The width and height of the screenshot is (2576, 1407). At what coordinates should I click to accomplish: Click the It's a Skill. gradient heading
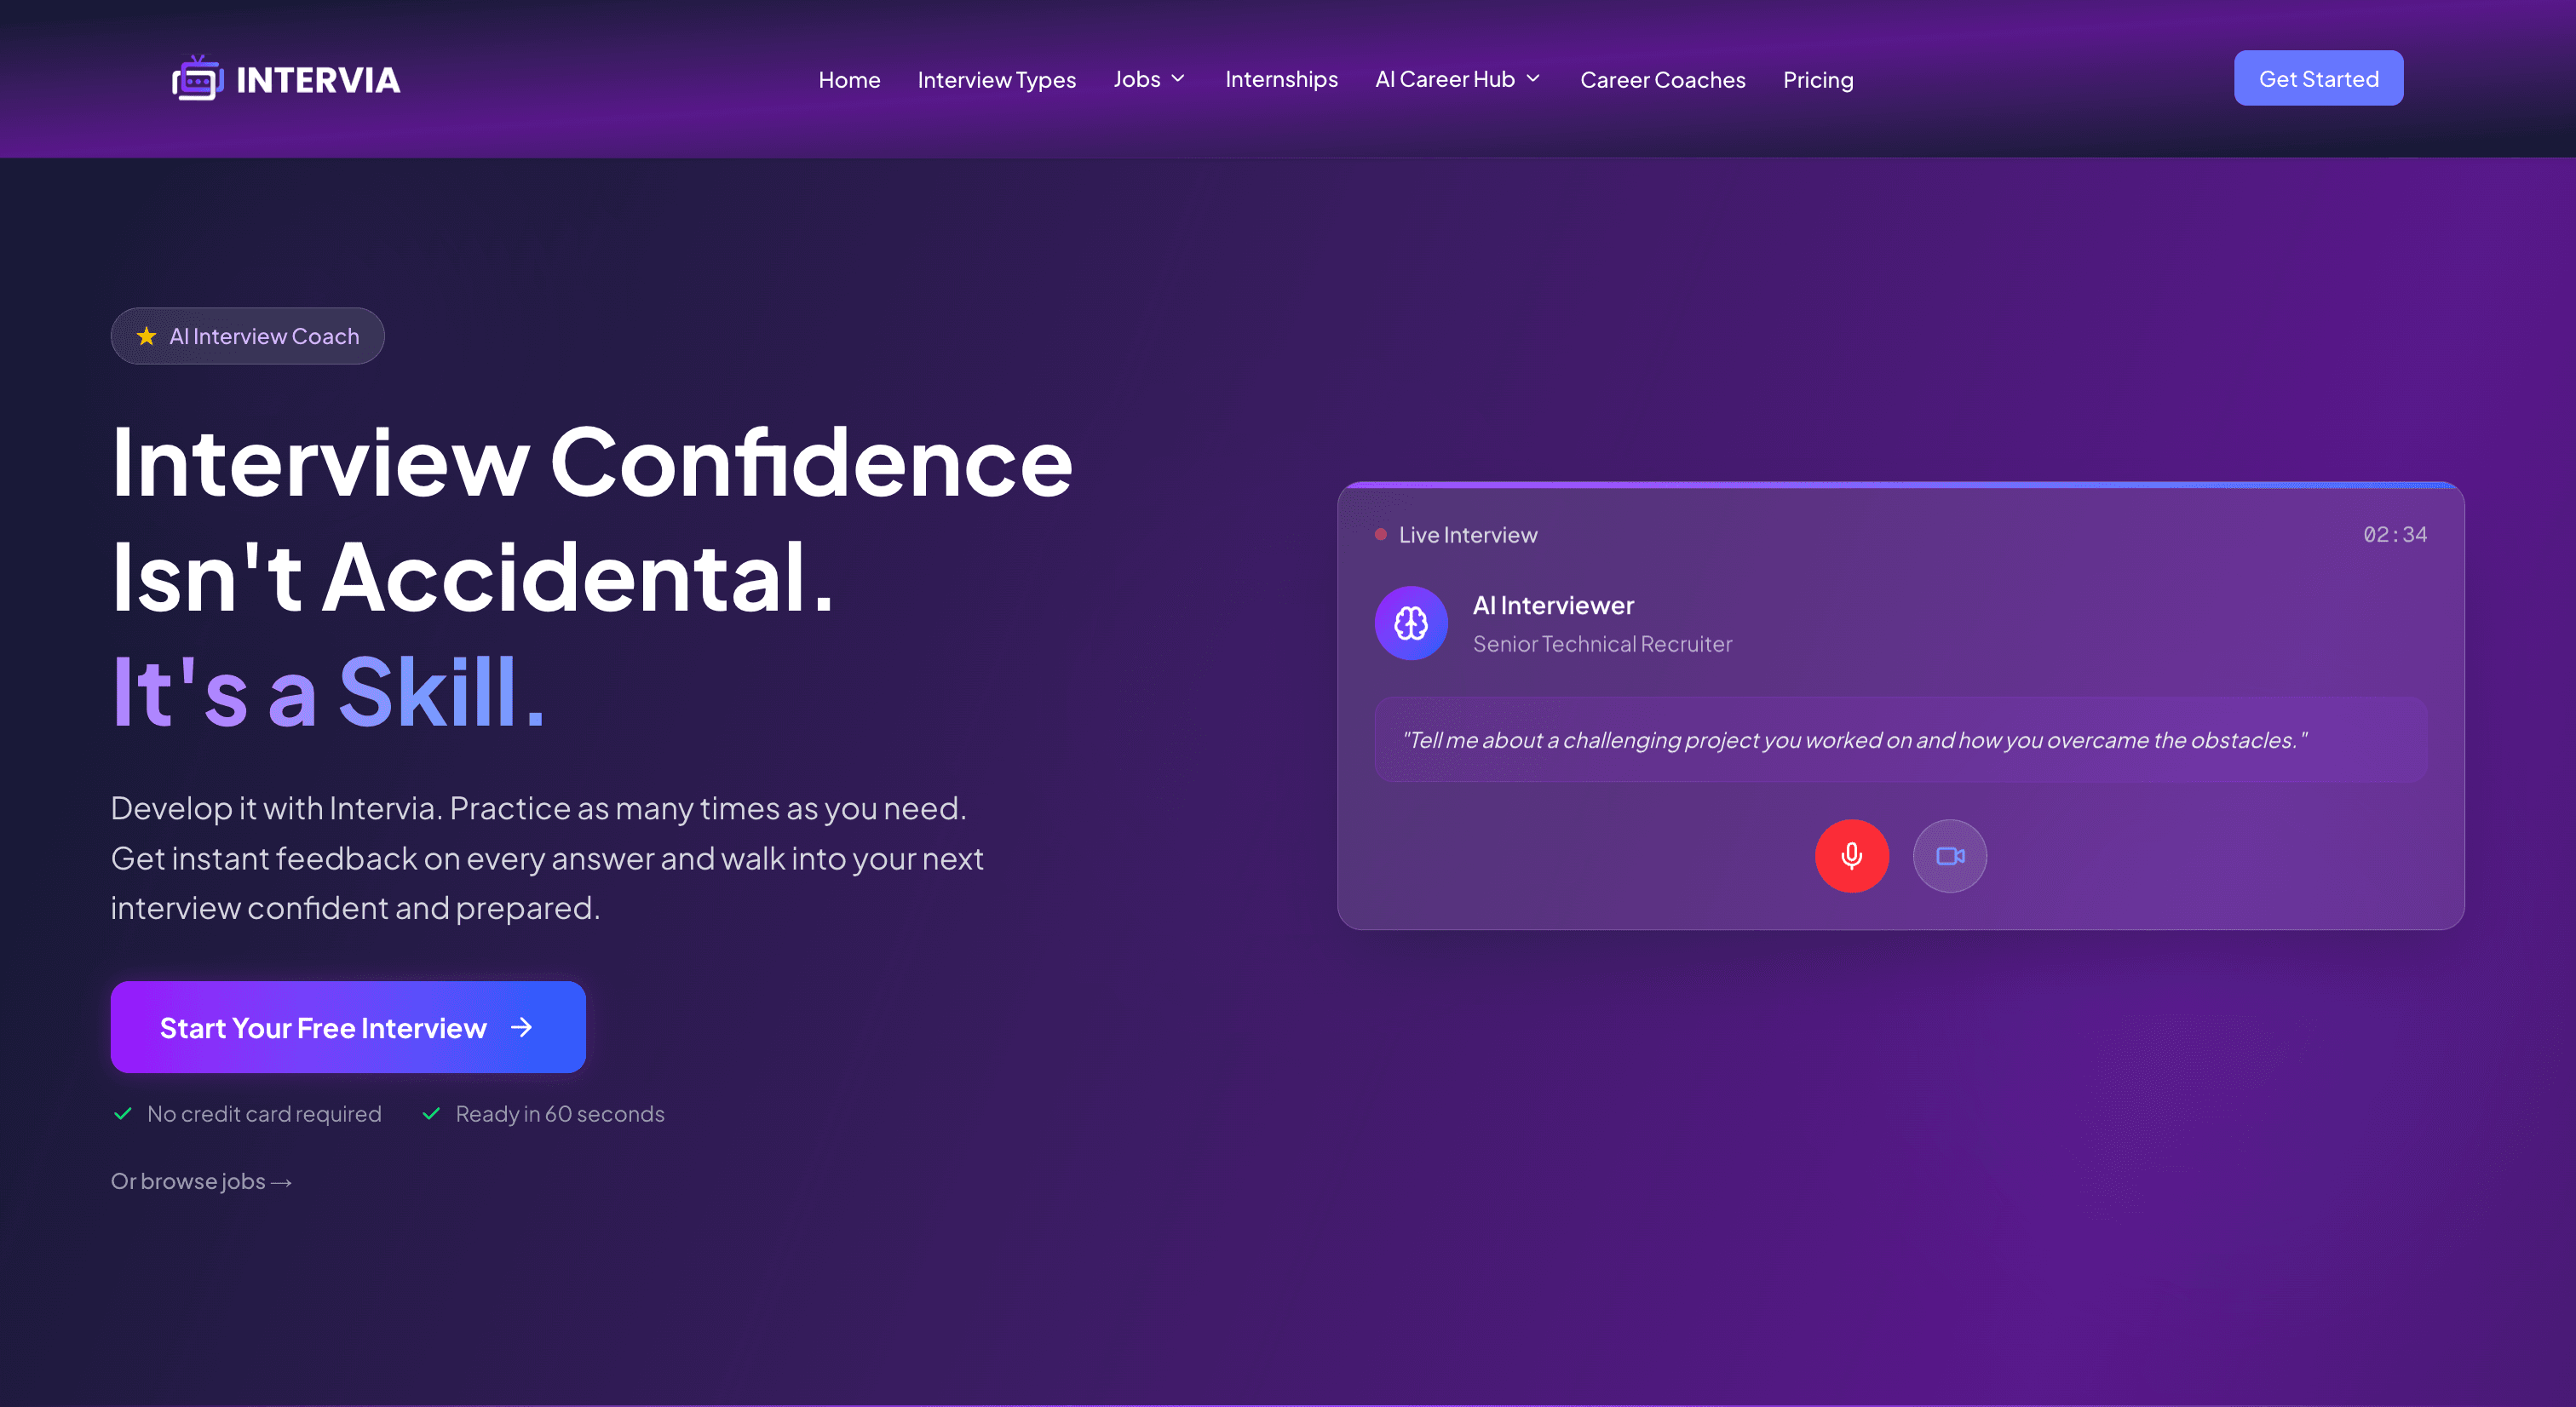pyautogui.click(x=328, y=691)
